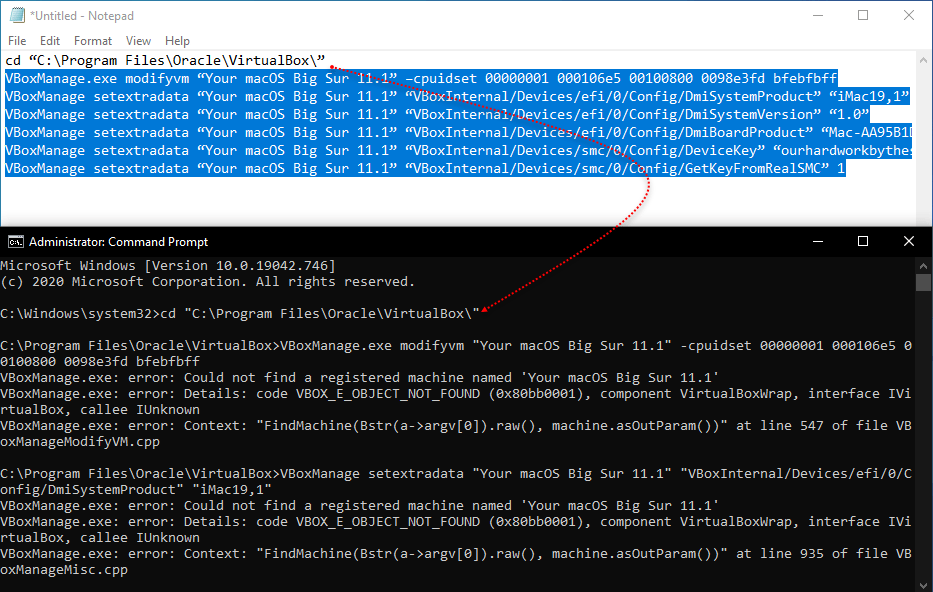Open the Help menu in Notepad
Viewport: 933px width, 592px height.
pos(177,40)
